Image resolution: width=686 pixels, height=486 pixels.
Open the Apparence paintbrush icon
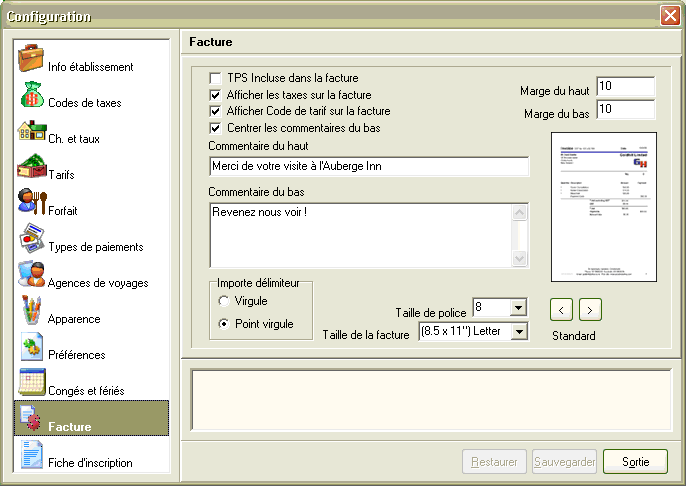(31, 311)
